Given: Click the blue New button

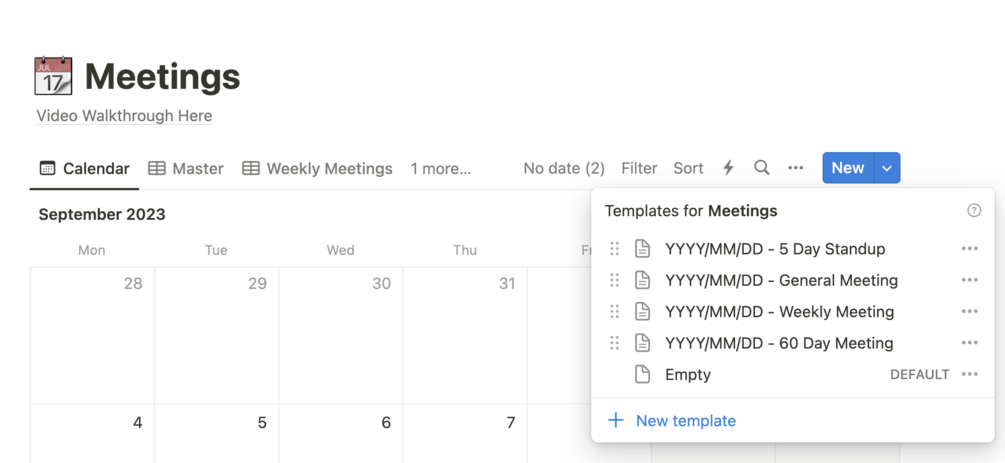Looking at the screenshot, I should (847, 168).
